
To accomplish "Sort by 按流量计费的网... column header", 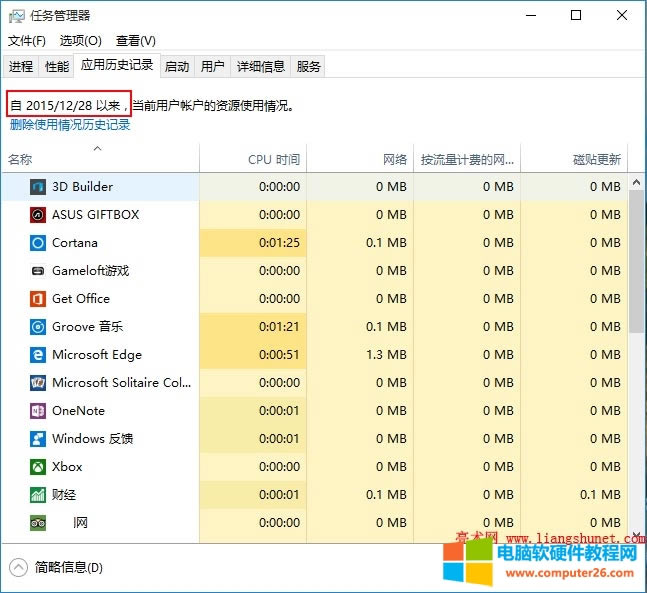I will tap(467, 158).
